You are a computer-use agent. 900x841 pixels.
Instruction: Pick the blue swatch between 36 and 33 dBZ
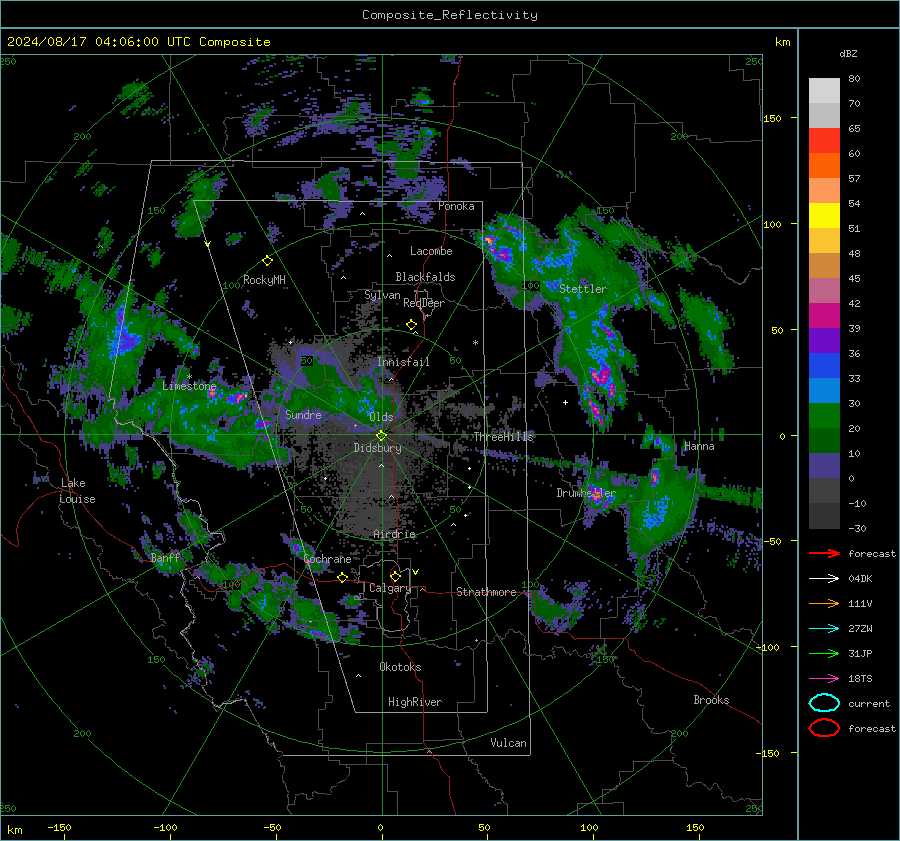click(824, 366)
